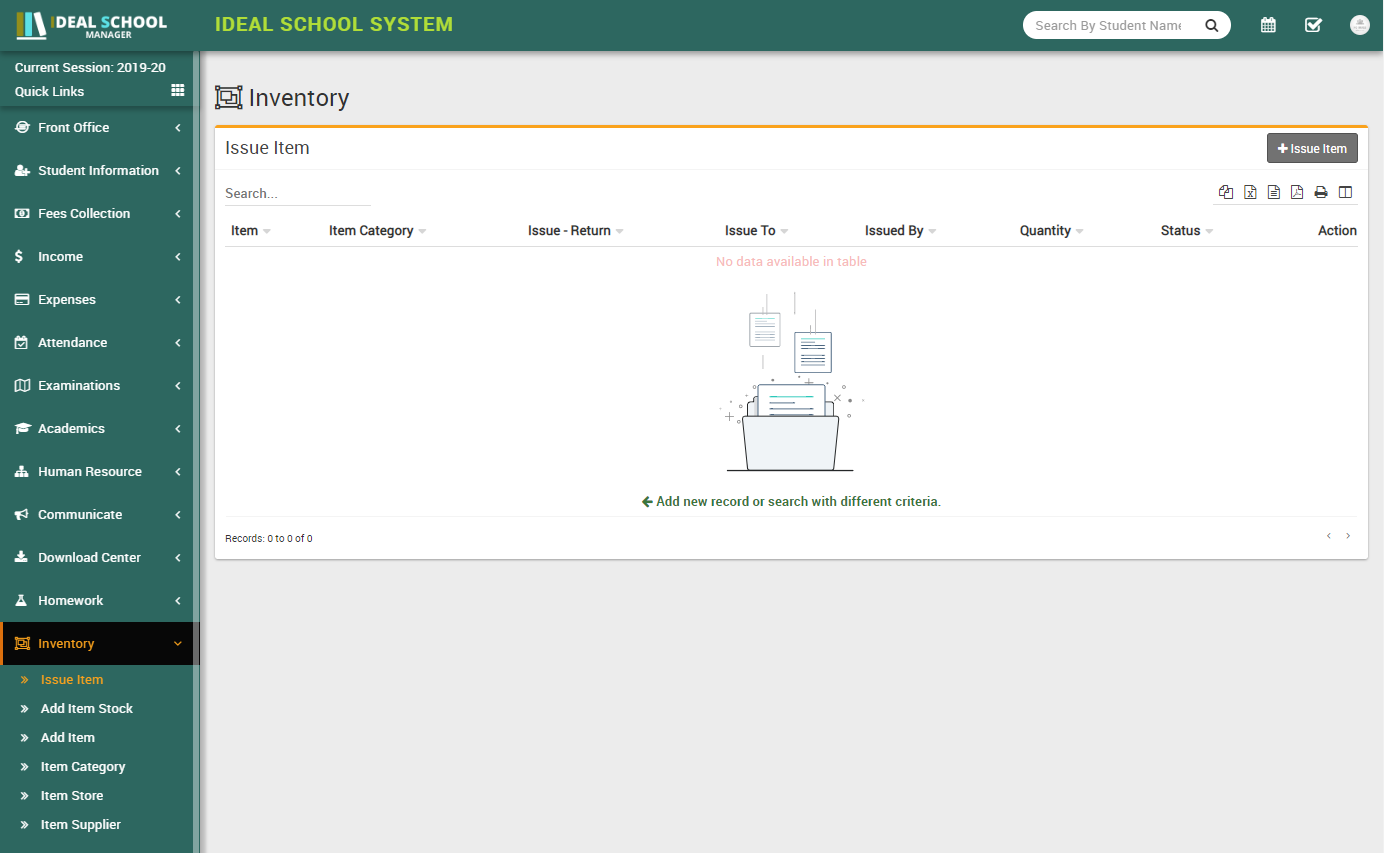Expand the Student Information menu chevron
The height and width of the screenshot is (853, 1384).
[x=178, y=170]
